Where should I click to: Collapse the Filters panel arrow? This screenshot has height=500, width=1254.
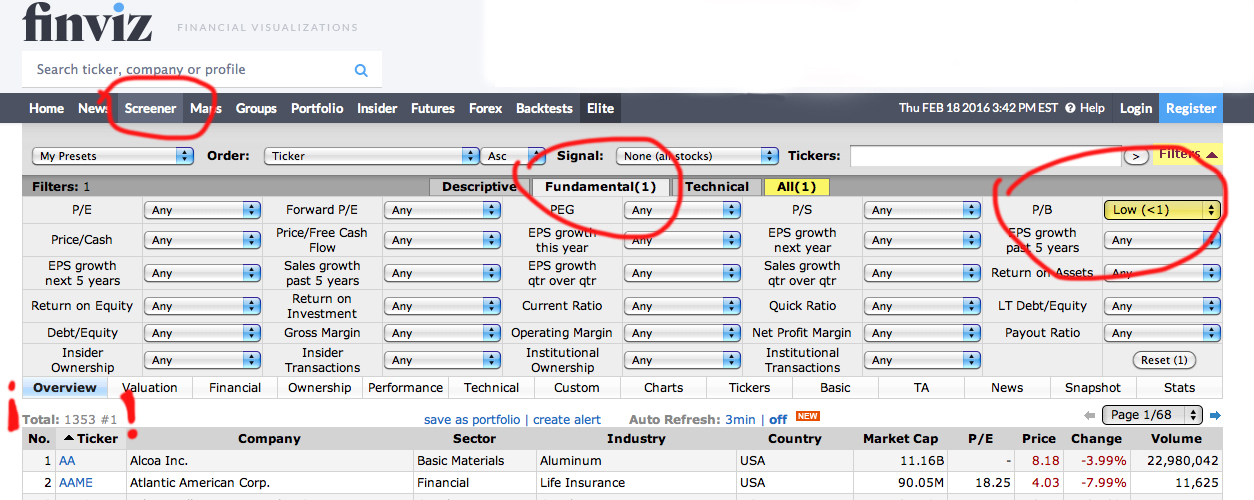tap(1212, 155)
